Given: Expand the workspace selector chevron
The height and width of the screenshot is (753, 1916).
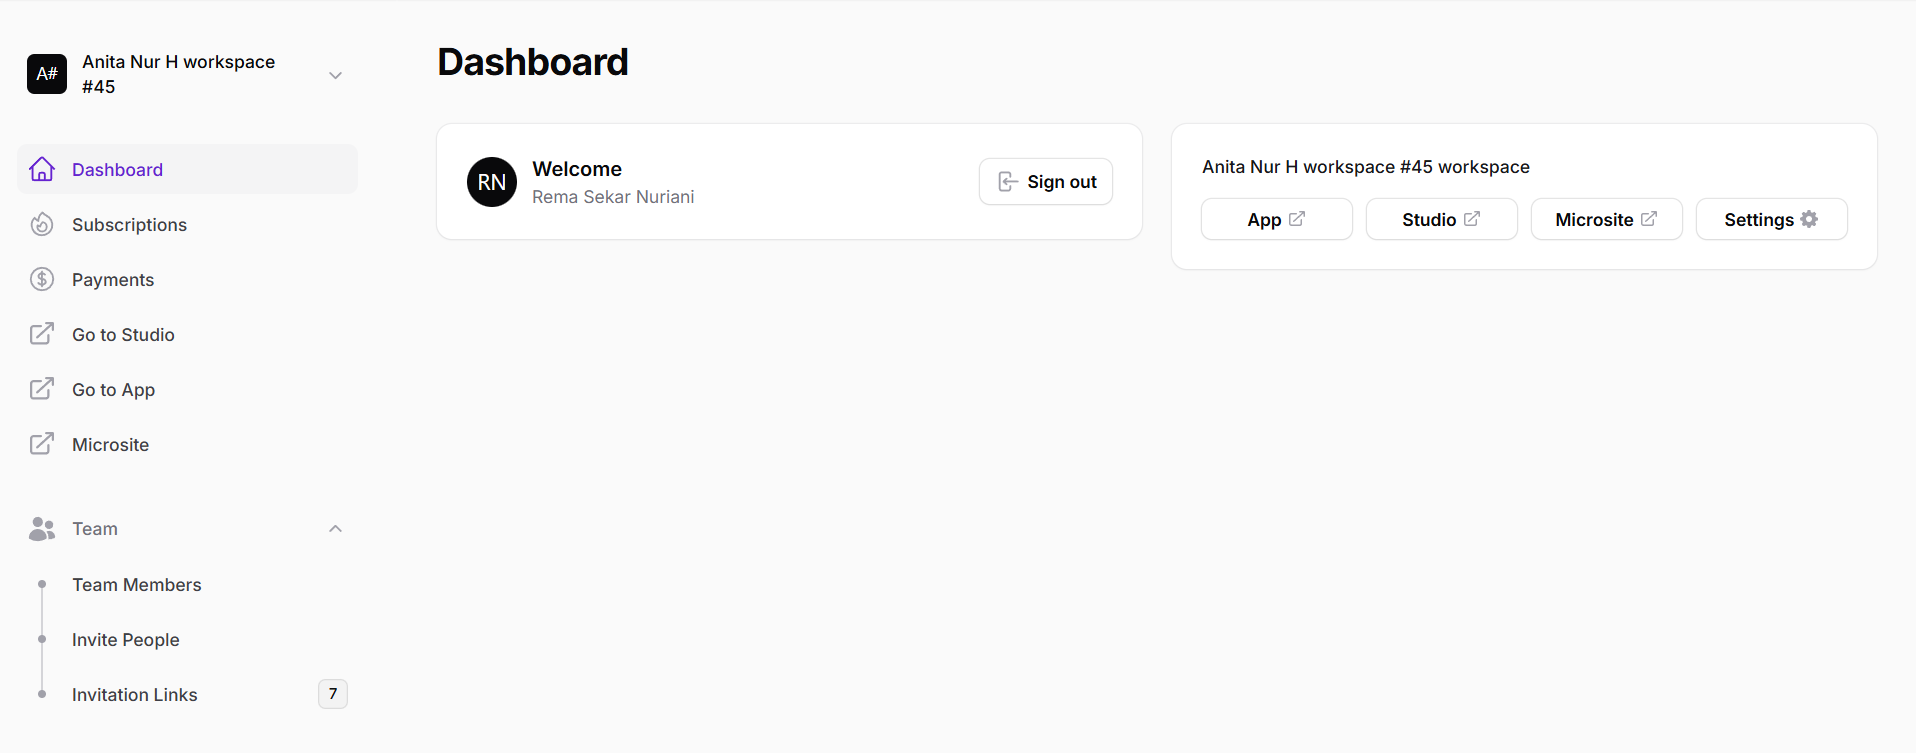Looking at the screenshot, I should (335, 74).
